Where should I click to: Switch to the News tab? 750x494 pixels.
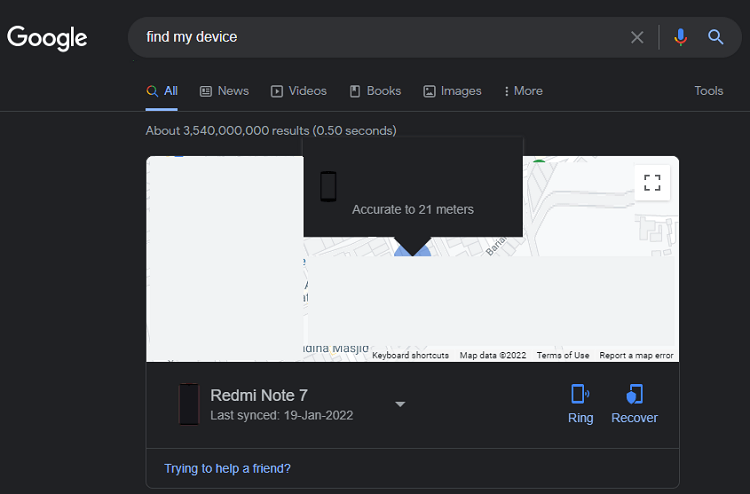click(224, 91)
